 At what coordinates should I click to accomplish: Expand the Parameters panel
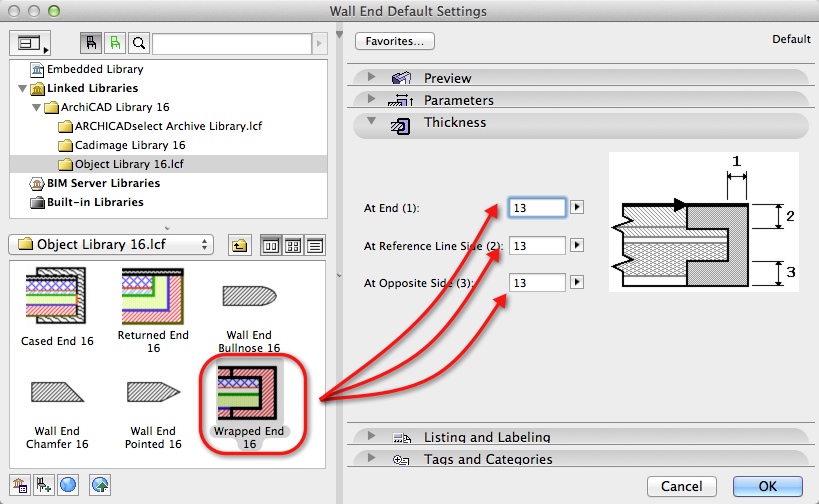pos(371,99)
